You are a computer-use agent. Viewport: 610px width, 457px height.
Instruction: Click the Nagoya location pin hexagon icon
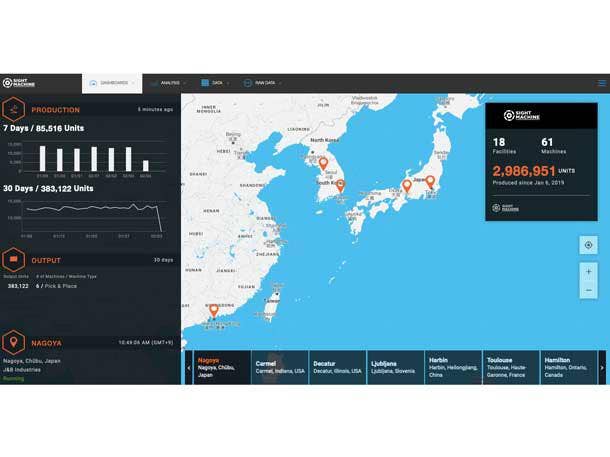click(16, 341)
